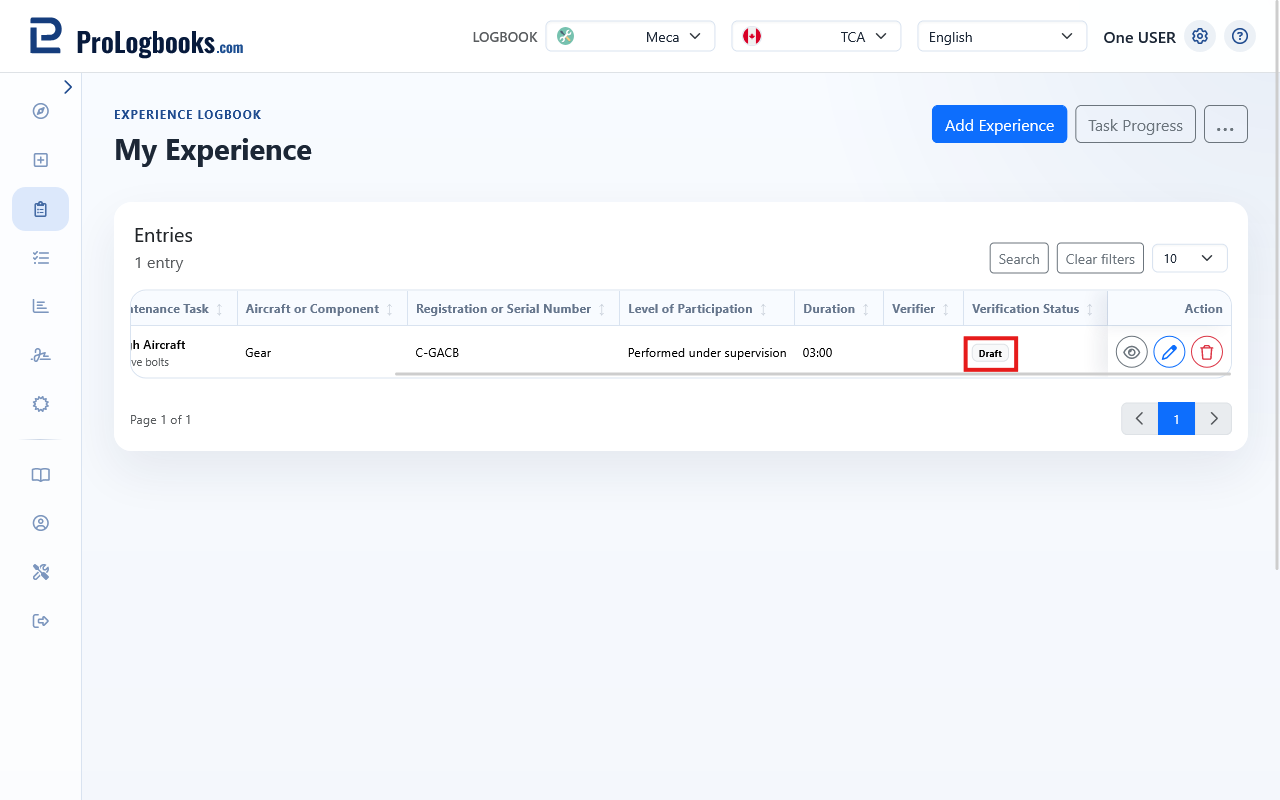
Task: Click the add-entry plus icon in sidebar
Action: pyautogui.click(x=41, y=160)
